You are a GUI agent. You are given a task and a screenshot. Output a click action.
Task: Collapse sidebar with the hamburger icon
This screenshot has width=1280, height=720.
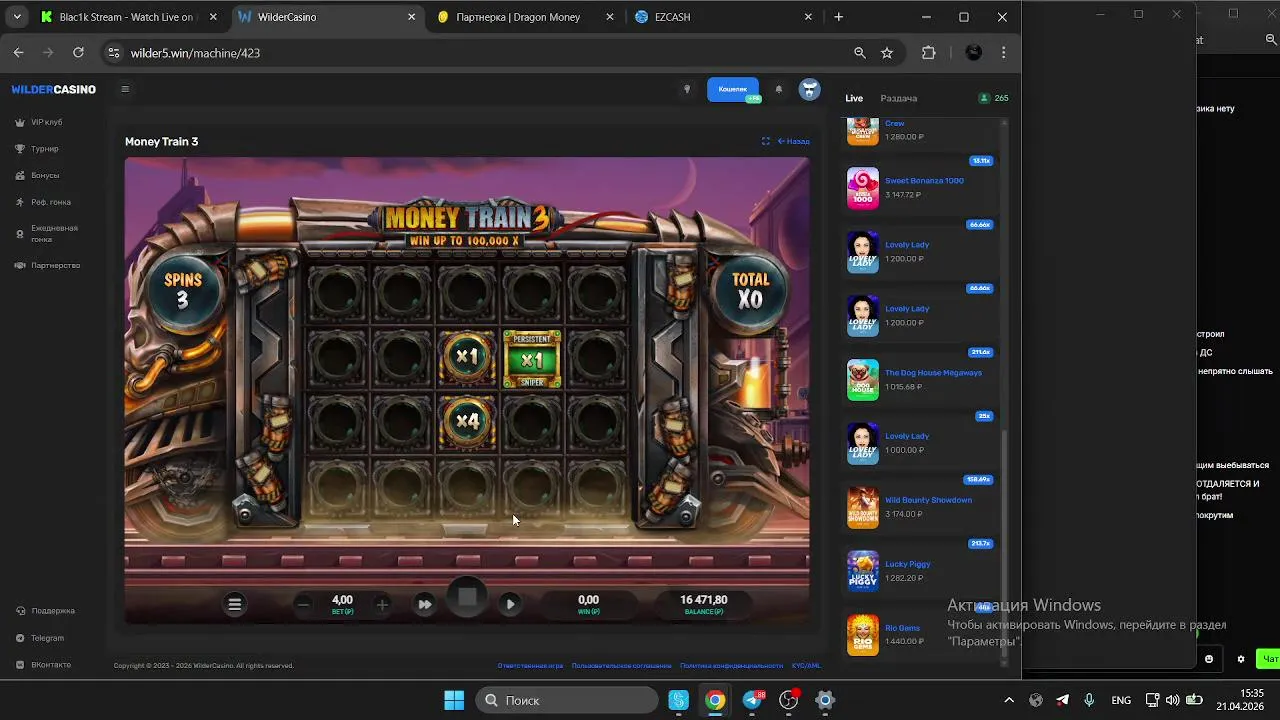(125, 89)
